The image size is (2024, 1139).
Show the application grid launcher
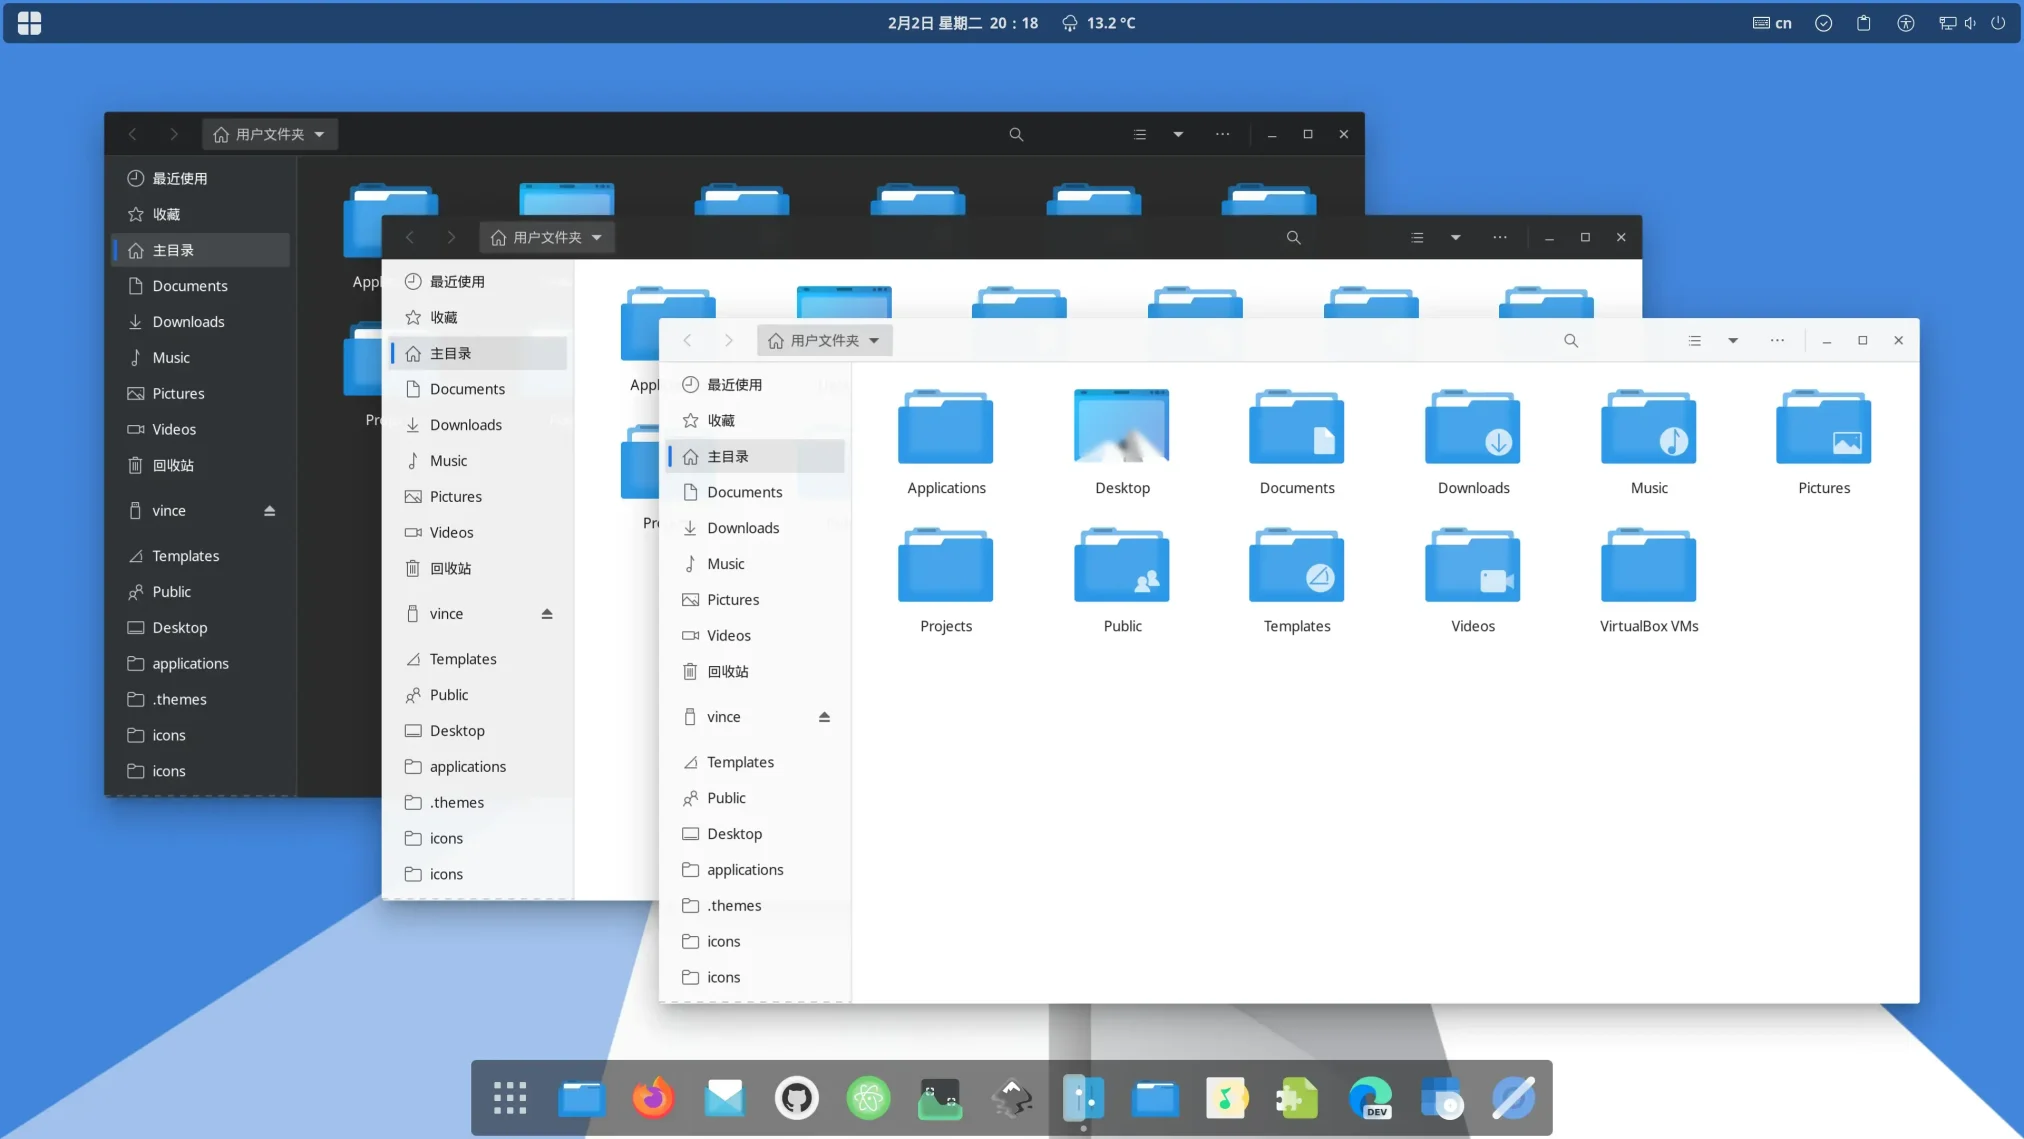(x=508, y=1097)
